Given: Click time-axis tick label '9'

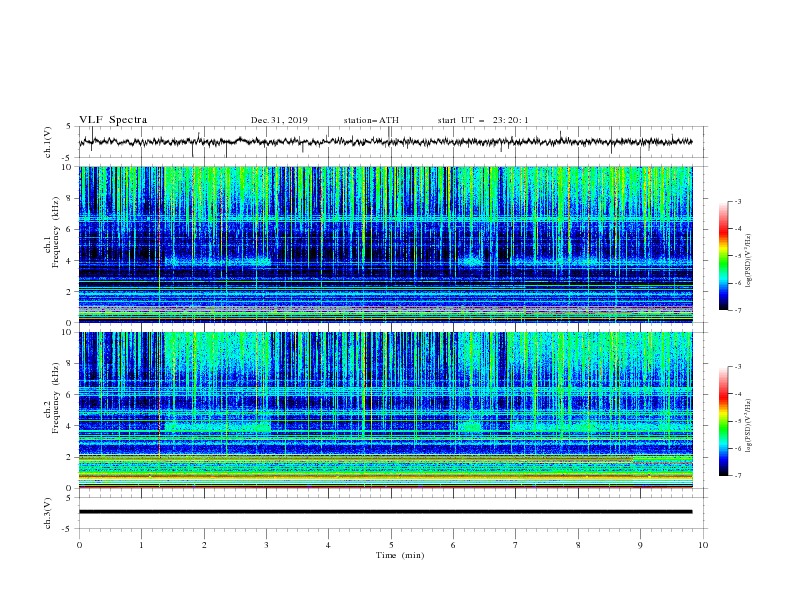Looking at the screenshot, I should pos(640,545).
